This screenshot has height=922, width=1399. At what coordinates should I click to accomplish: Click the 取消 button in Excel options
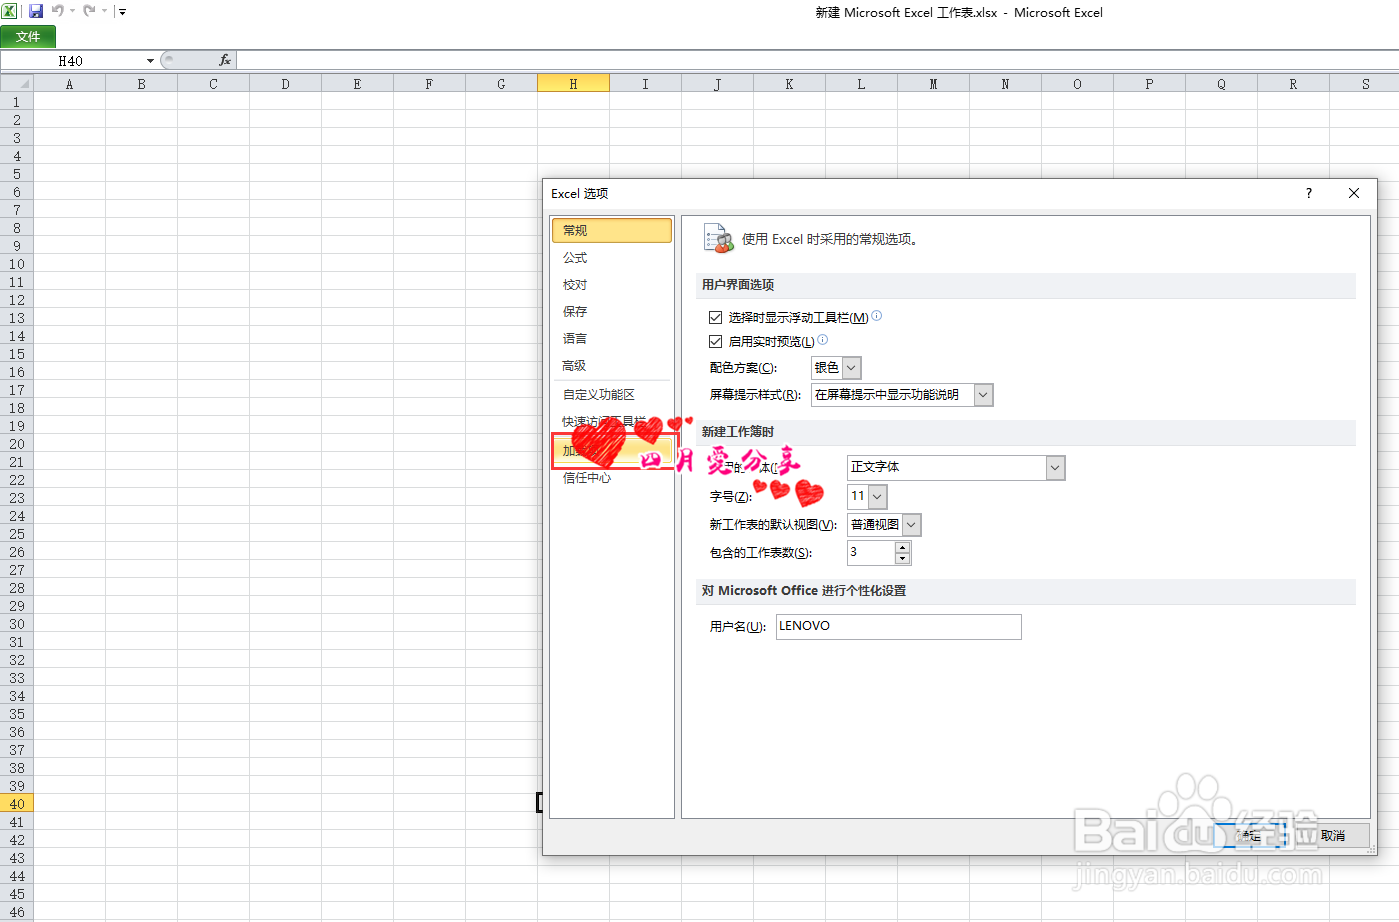click(x=1331, y=836)
